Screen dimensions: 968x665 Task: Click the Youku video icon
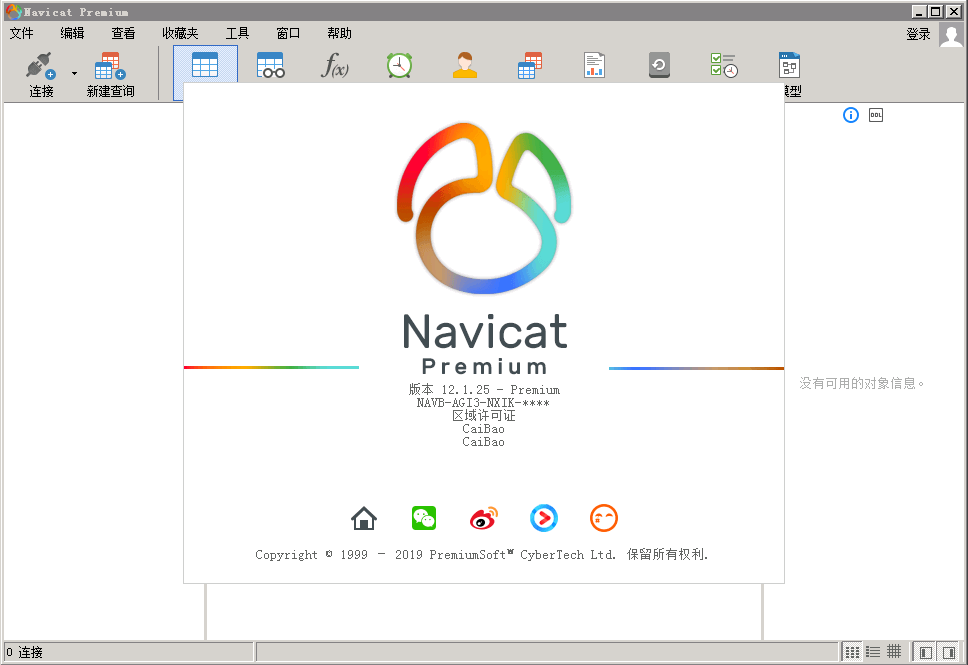tap(544, 518)
